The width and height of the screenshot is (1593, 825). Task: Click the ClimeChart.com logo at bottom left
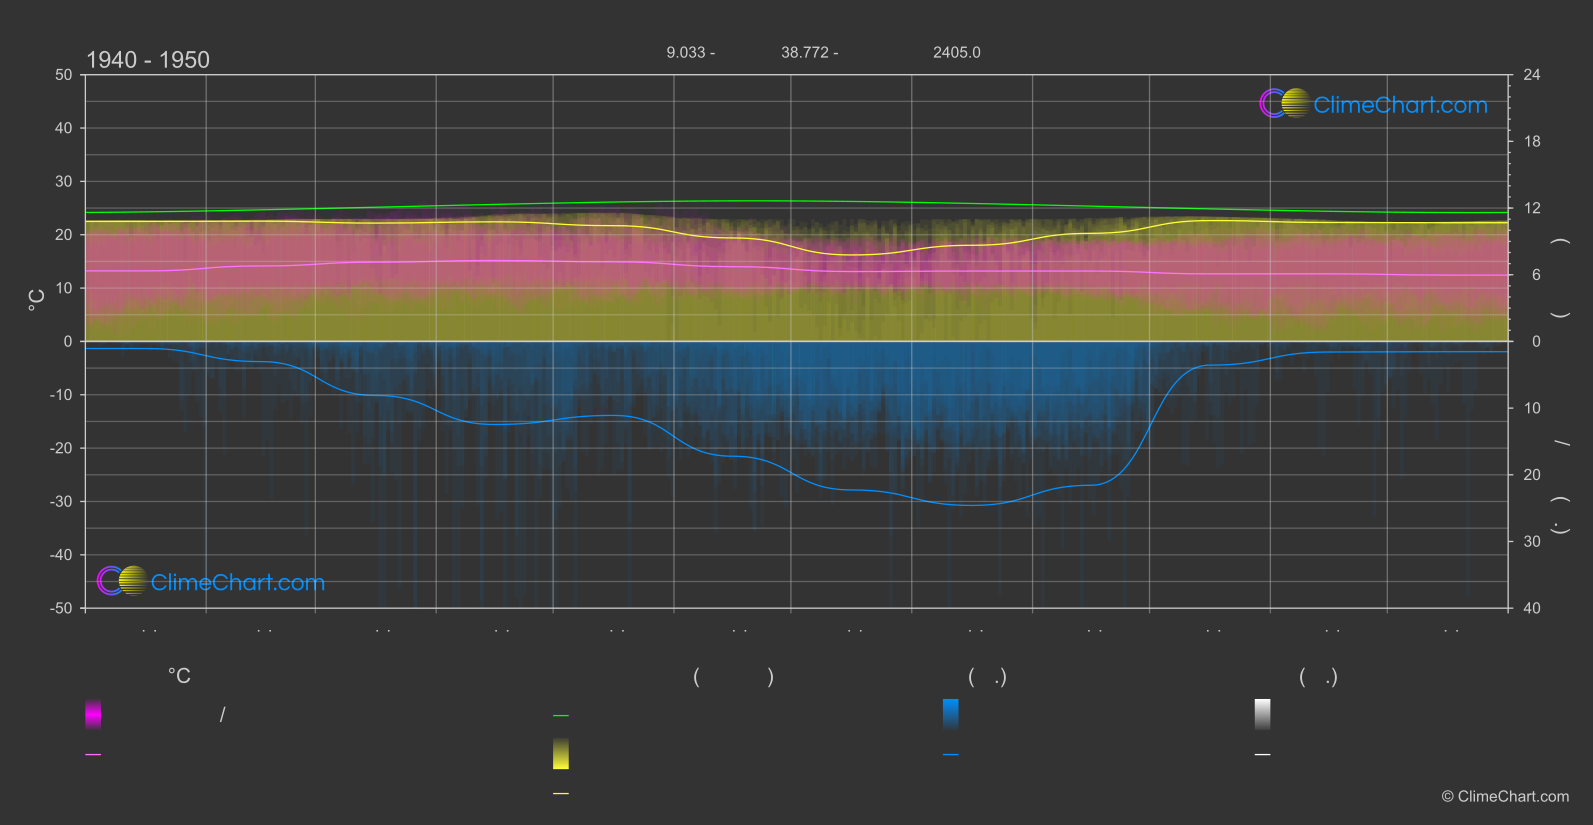coord(211,582)
